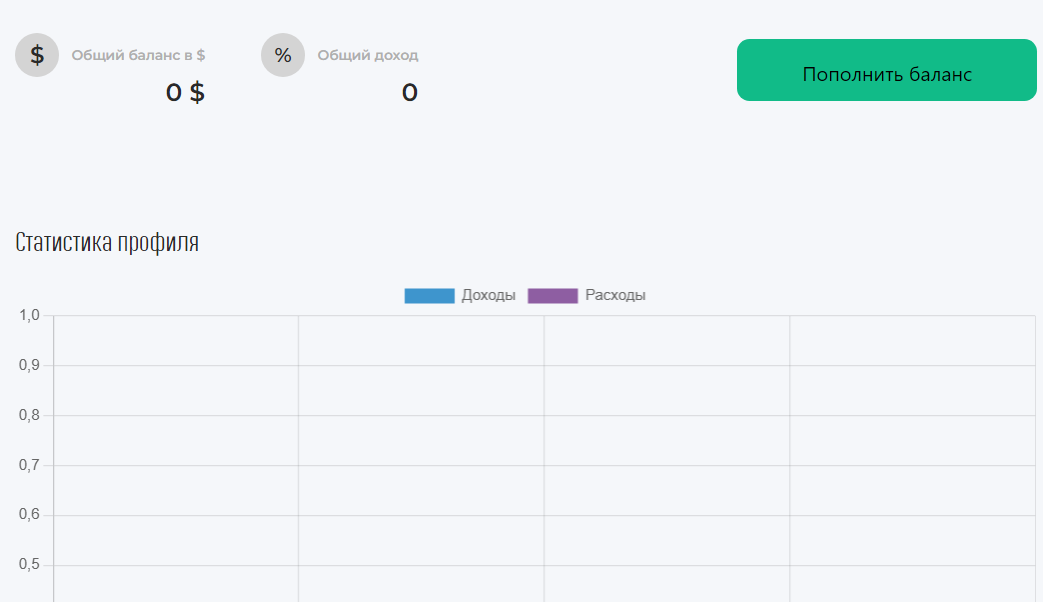Click the 0 $ balance value

click(x=186, y=92)
